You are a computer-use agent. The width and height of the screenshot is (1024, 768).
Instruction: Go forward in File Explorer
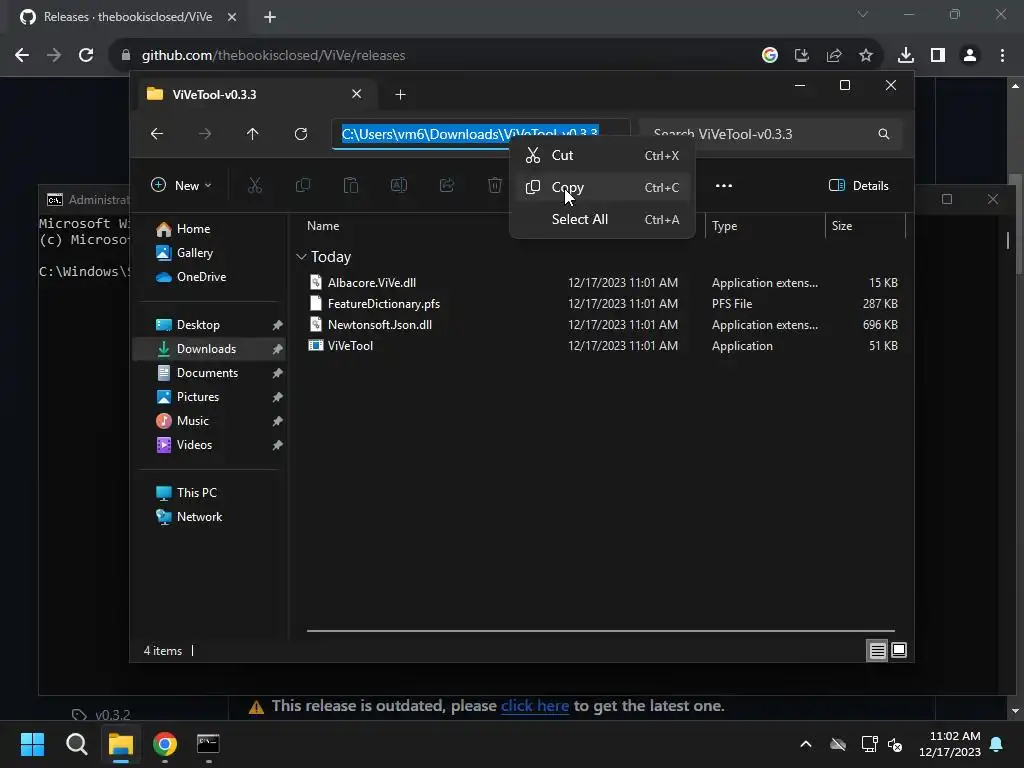[x=205, y=134]
